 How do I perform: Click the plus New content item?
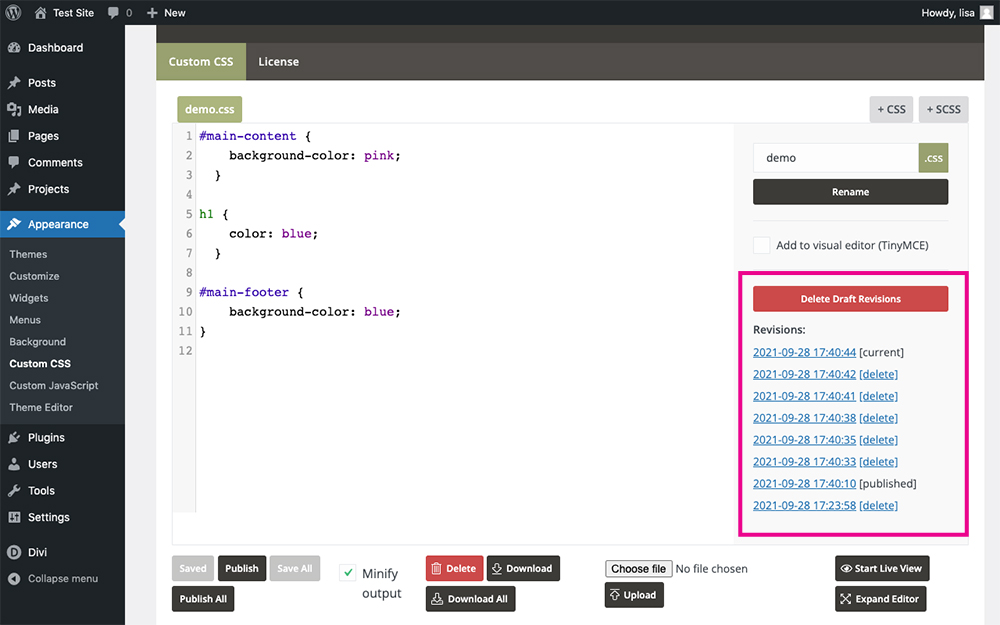point(166,13)
